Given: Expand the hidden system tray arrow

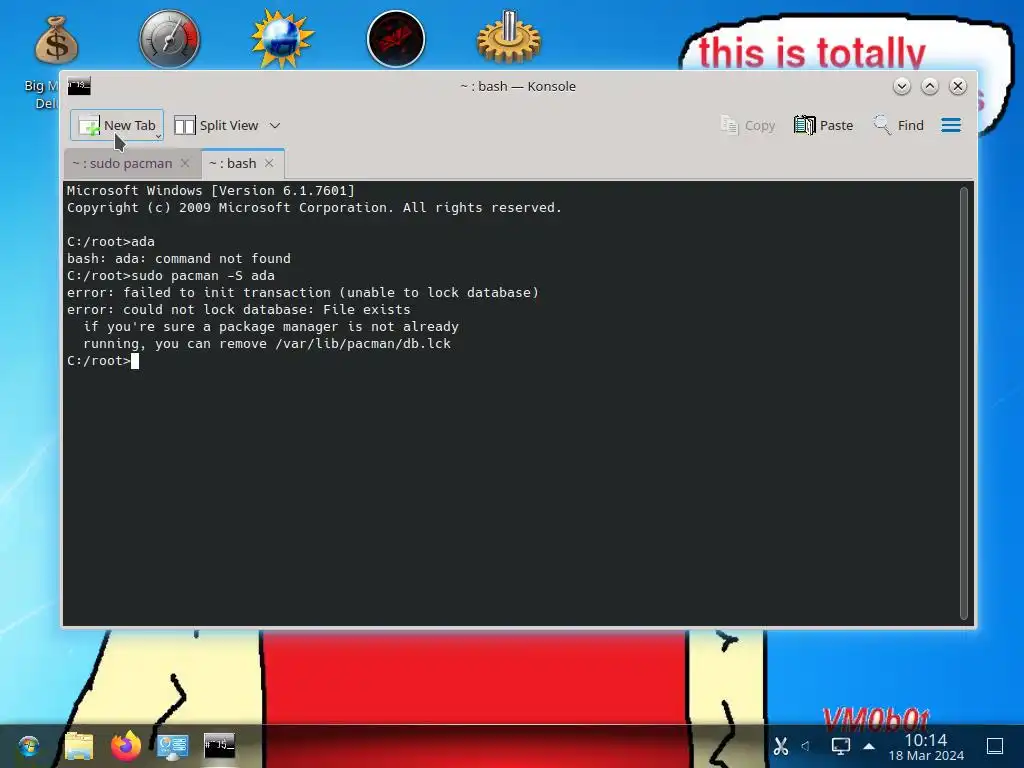Looking at the screenshot, I should (869, 746).
